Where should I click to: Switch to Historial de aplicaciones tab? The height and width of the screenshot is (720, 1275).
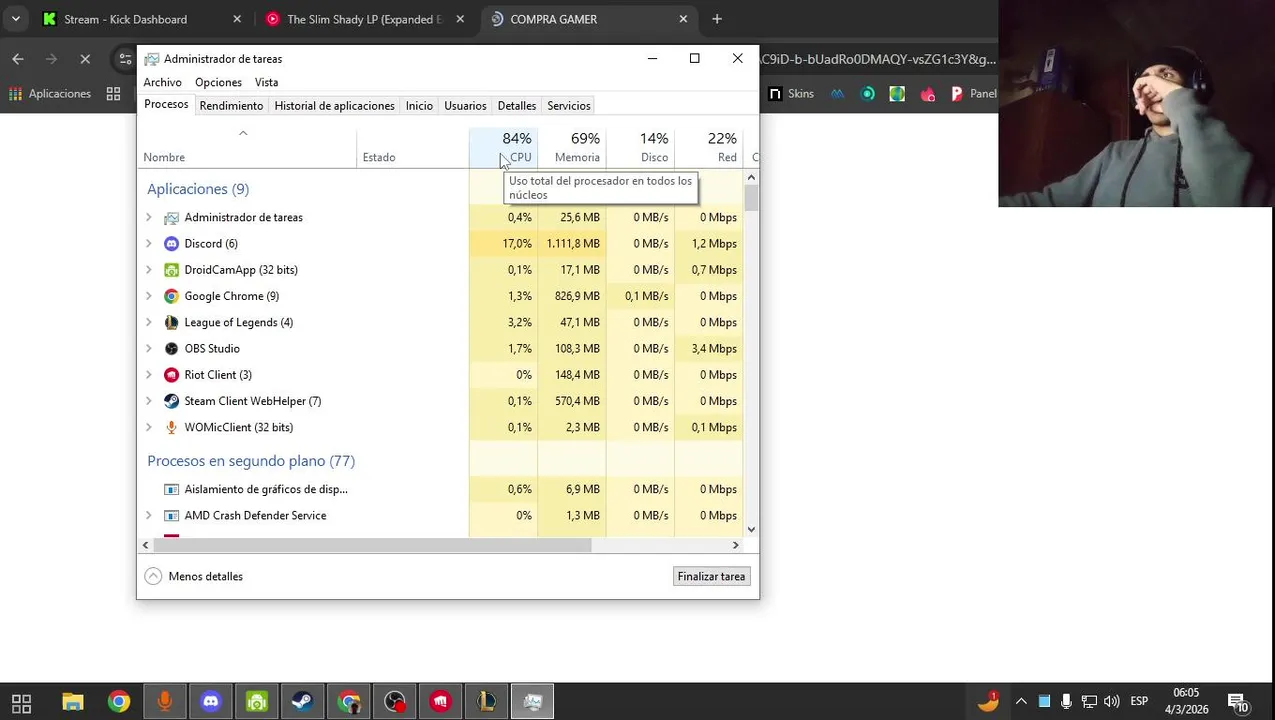334,106
